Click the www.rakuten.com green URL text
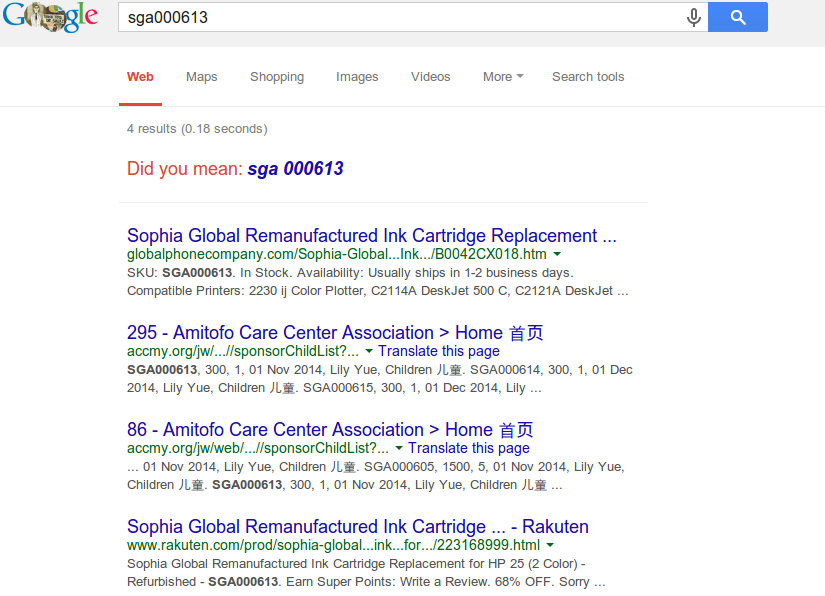The image size is (825, 596). tap(333, 545)
